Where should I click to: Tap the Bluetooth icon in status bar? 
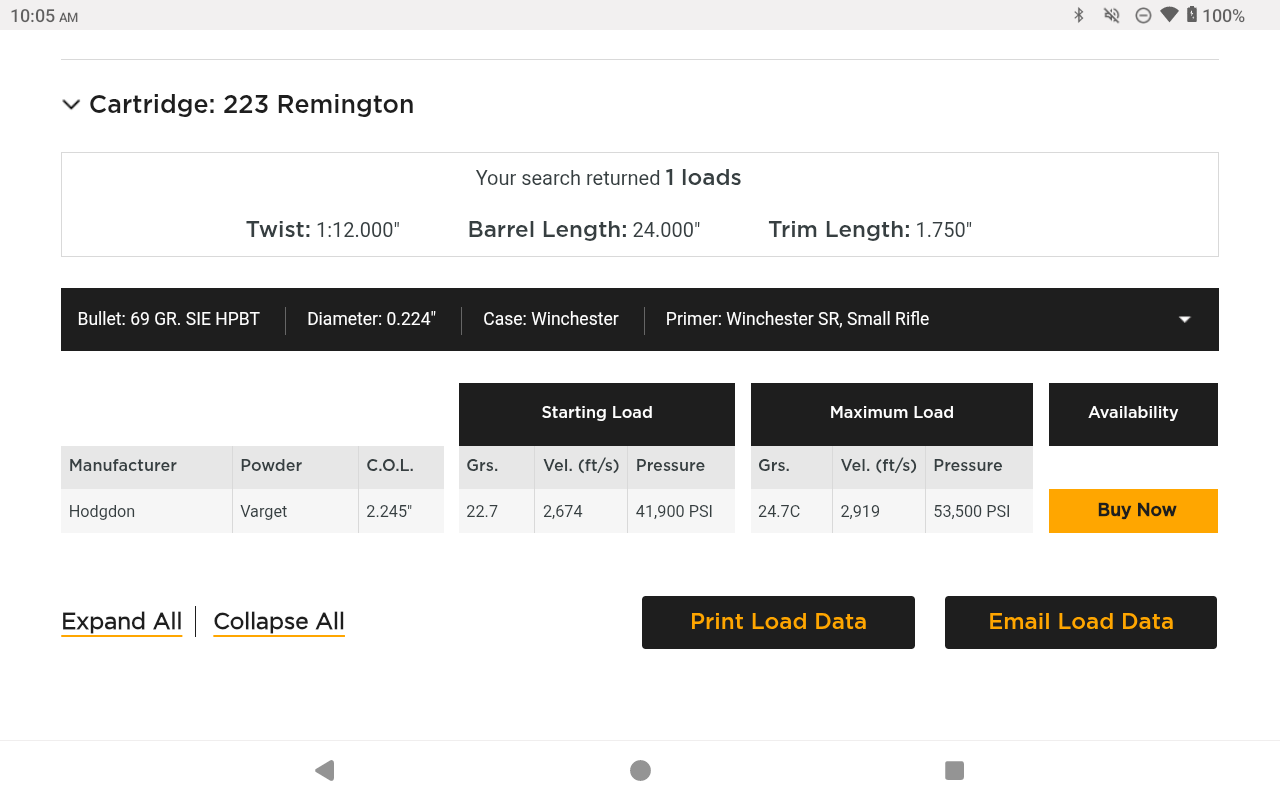[x=1079, y=15]
